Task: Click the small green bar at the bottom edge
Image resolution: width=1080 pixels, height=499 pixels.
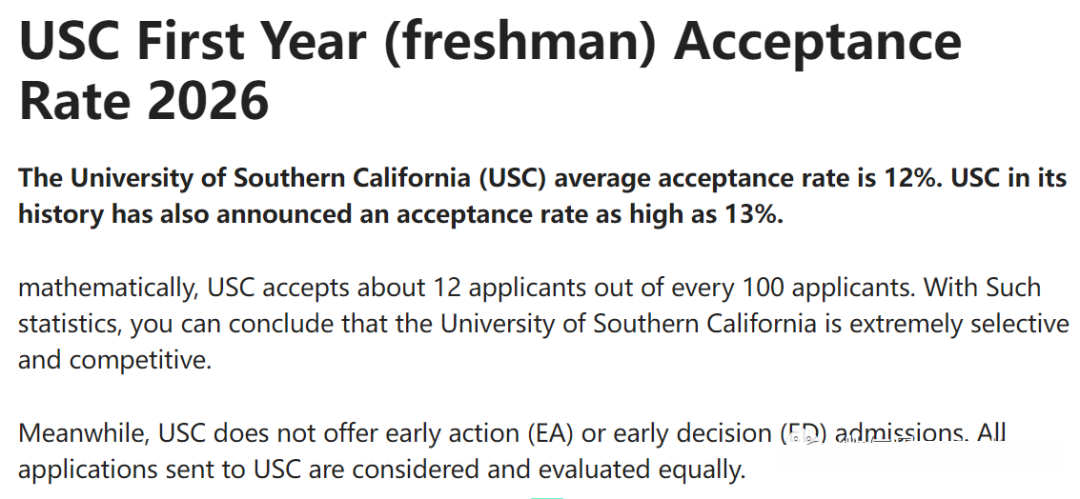Action: (546, 496)
